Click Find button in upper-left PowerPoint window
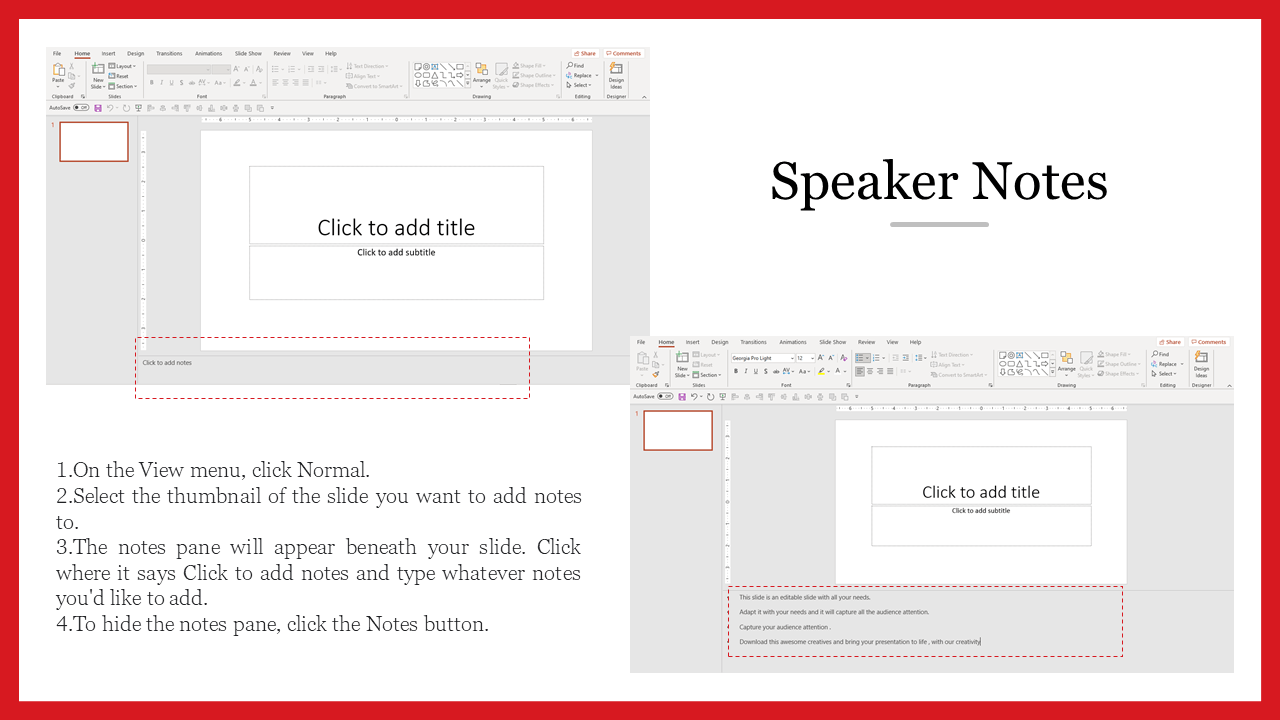This screenshot has width=1280, height=720. [577, 66]
